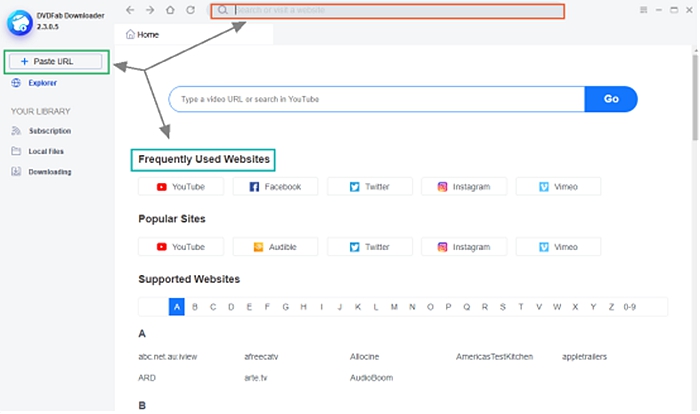Click the Downloading arrow icon

pos(16,171)
